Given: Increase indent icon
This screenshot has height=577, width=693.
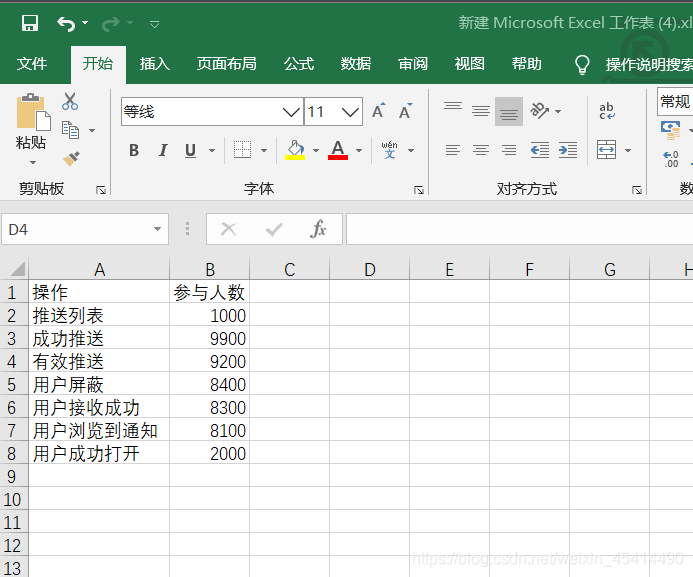Looking at the screenshot, I should point(568,150).
